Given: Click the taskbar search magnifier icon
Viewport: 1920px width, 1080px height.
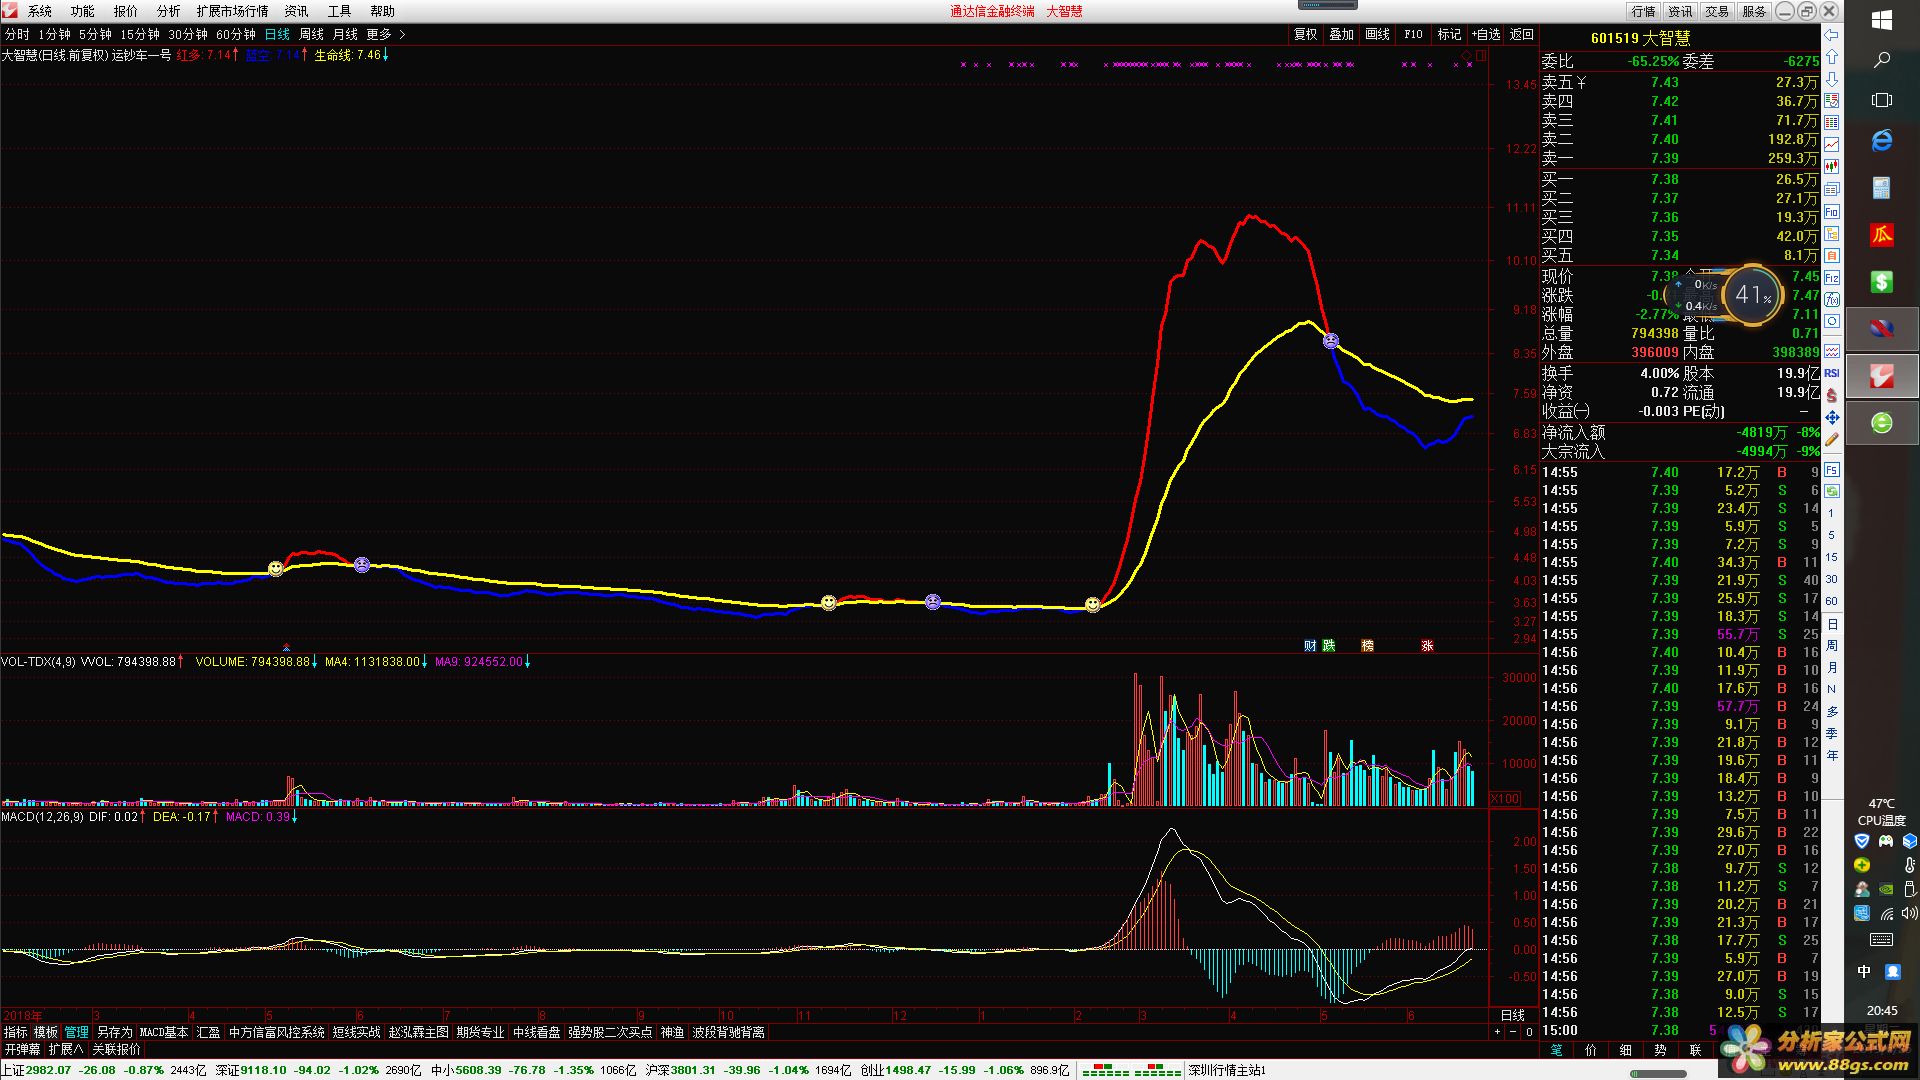Looking at the screenshot, I should pyautogui.click(x=1881, y=60).
